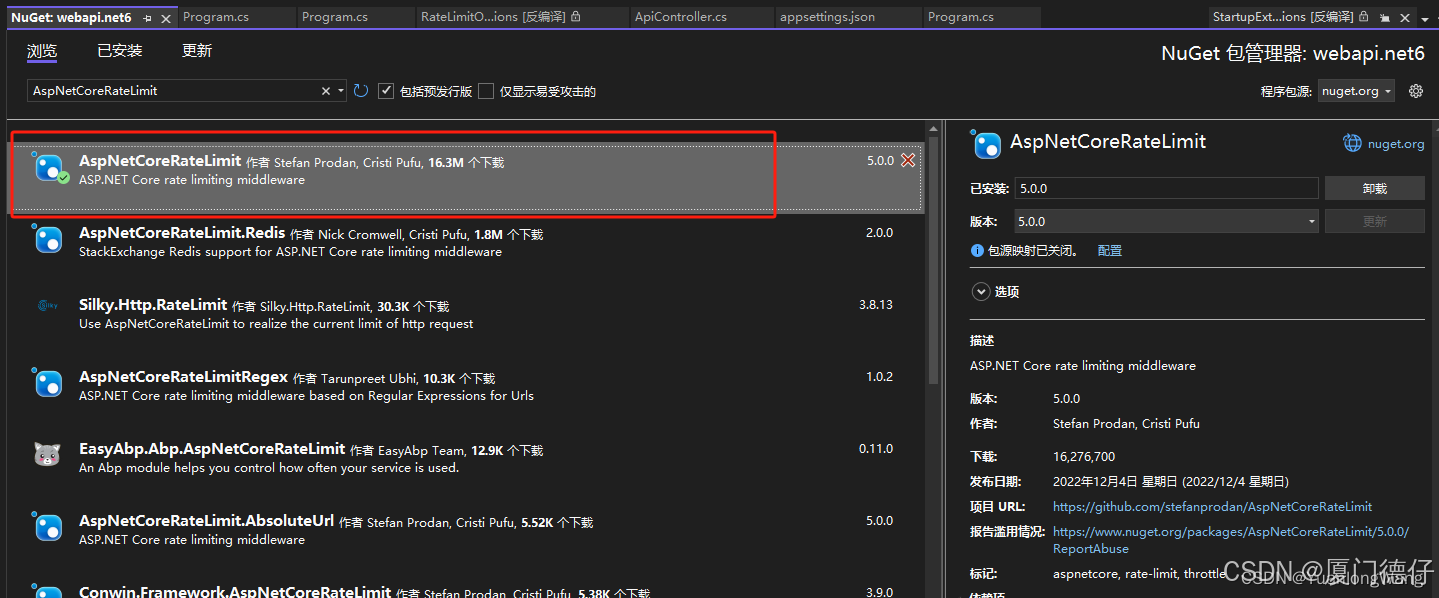
Task: Click the package list scrollbar up arrow
Action: (x=934, y=130)
